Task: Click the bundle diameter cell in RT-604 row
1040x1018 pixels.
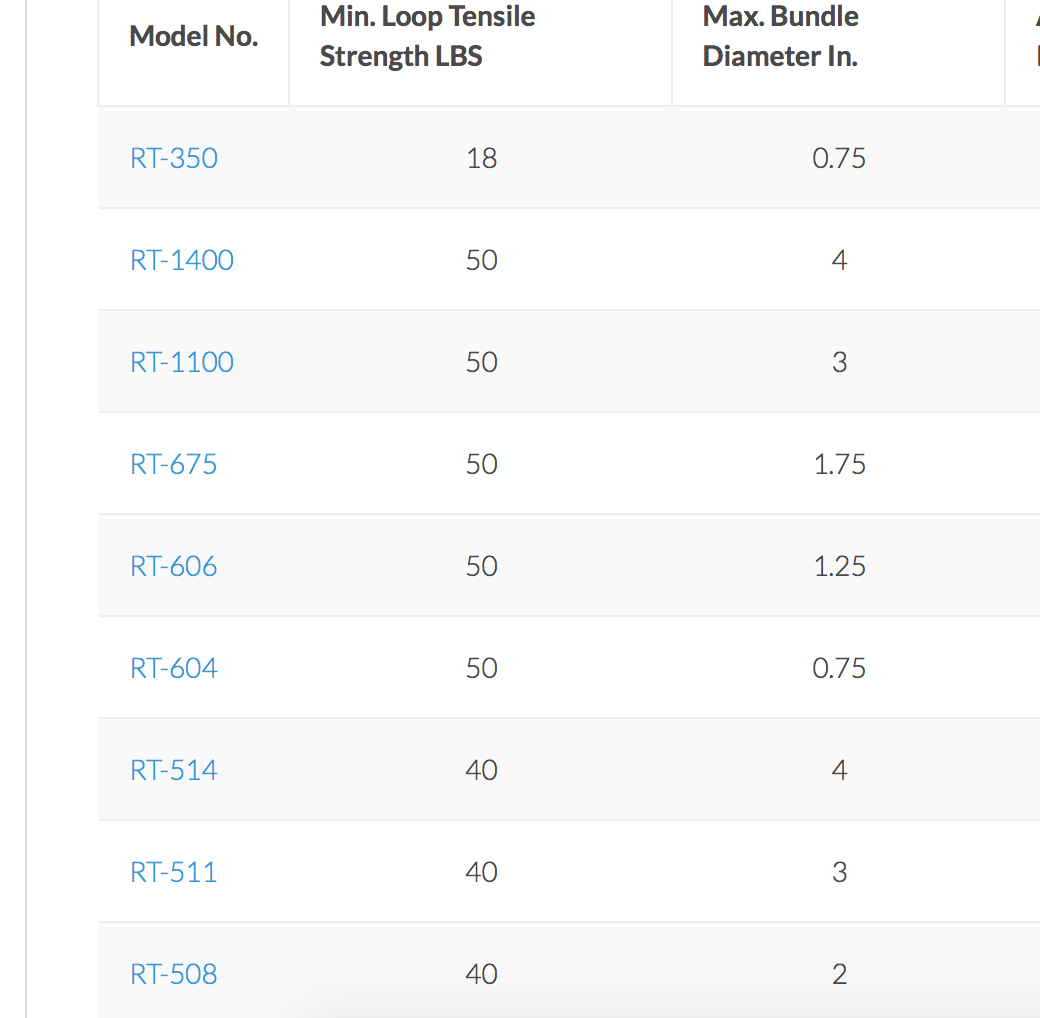Action: 839,668
